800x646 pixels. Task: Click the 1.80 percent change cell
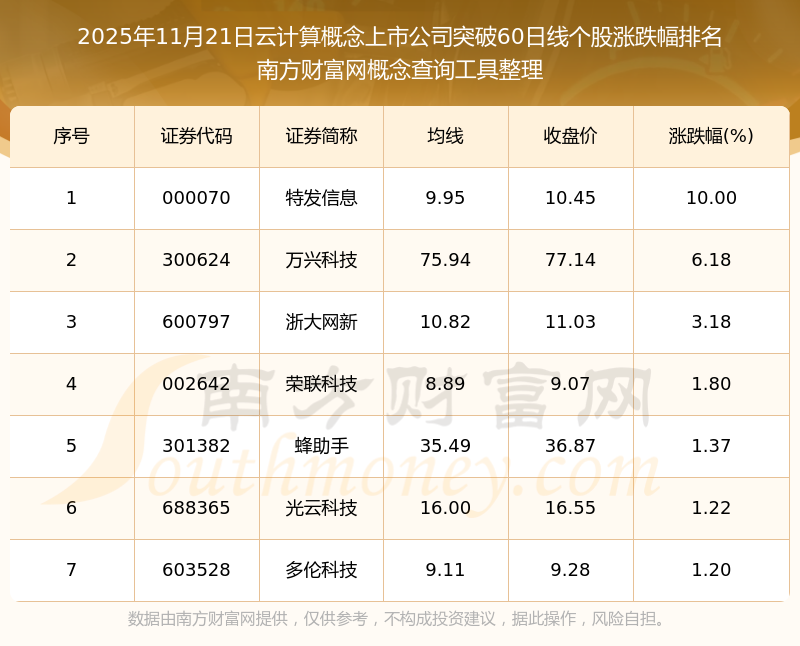[x=711, y=384]
